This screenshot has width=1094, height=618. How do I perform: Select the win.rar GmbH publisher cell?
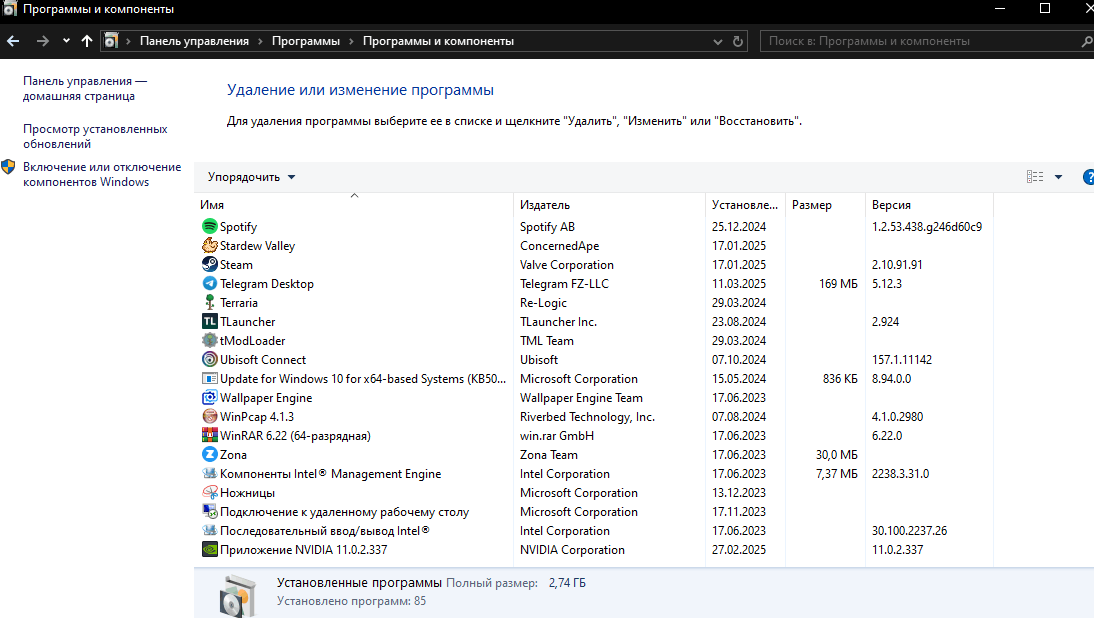click(x=557, y=435)
